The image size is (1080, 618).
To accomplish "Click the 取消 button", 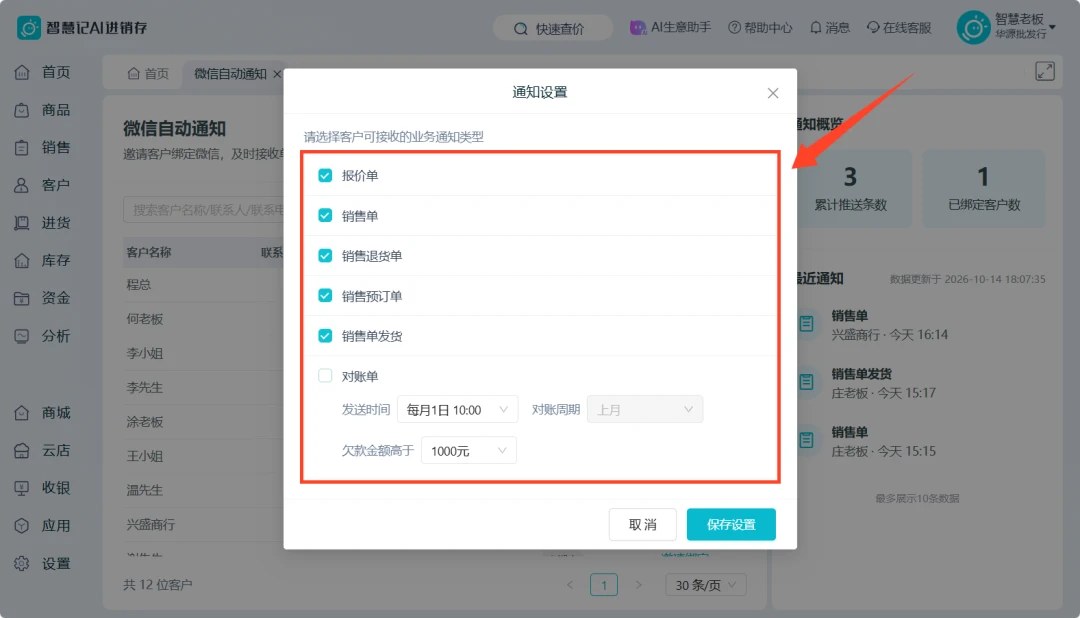I will point(643,525).
